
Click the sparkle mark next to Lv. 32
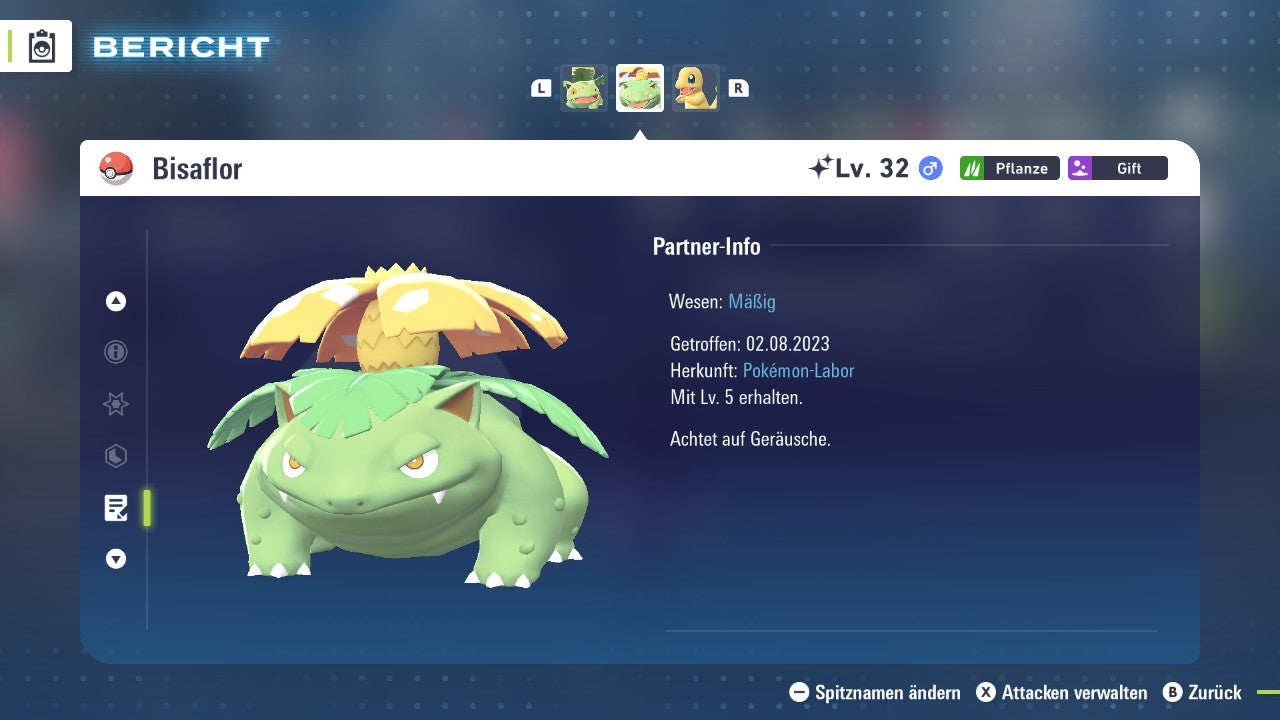820,168
